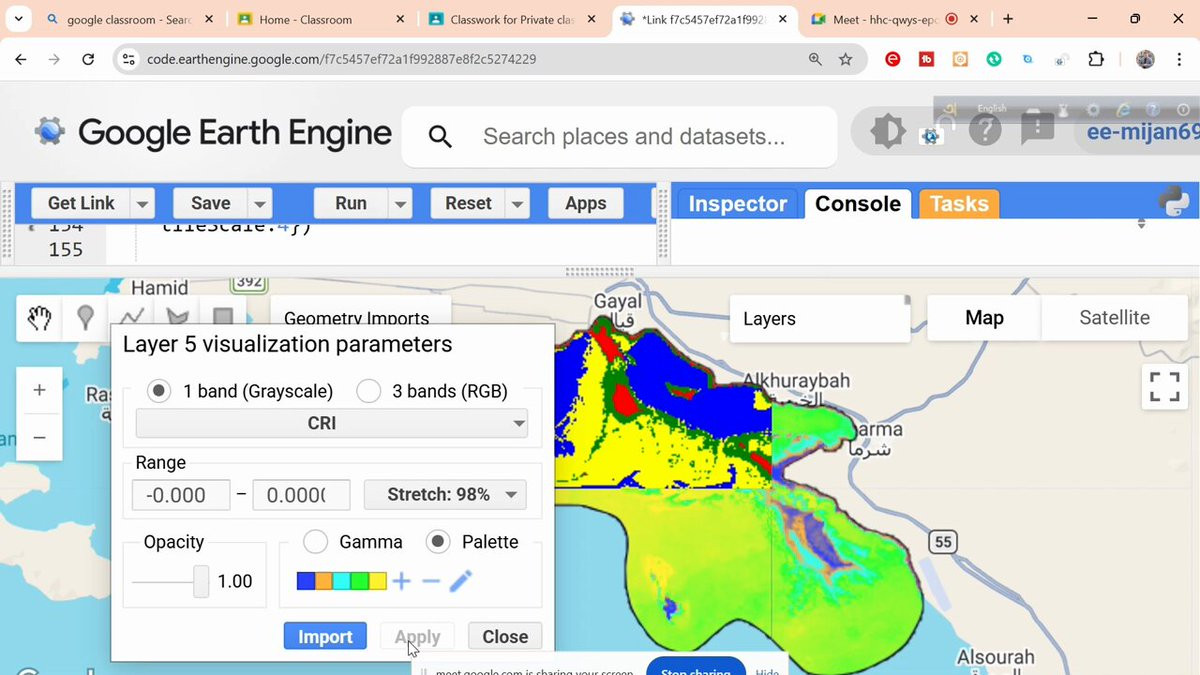
Task: Expand the Stretch: 98% dropdown
Action: (444, 495)
